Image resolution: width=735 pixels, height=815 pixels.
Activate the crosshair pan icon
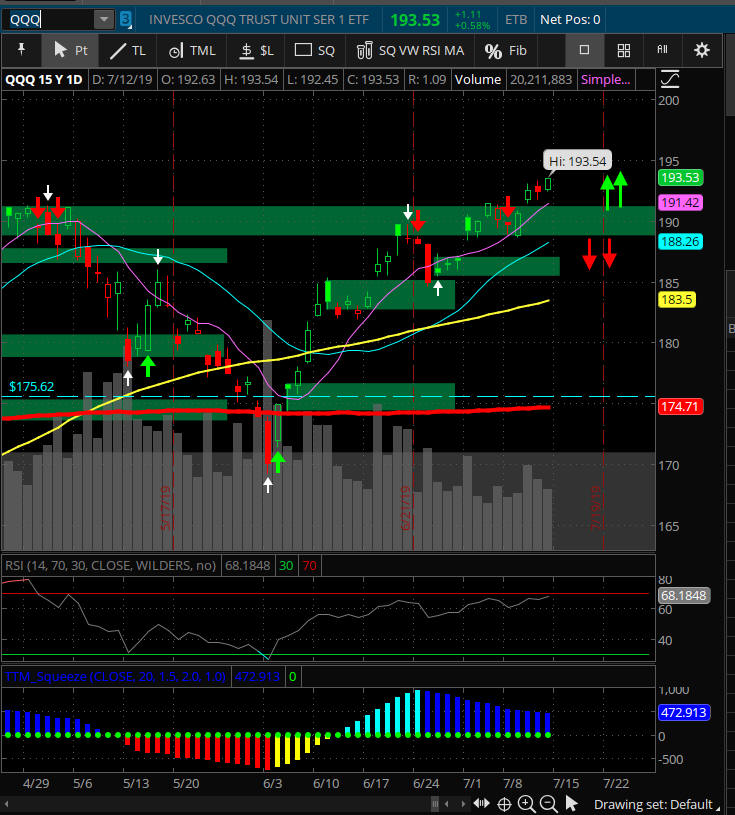click(x=505, y=804)
